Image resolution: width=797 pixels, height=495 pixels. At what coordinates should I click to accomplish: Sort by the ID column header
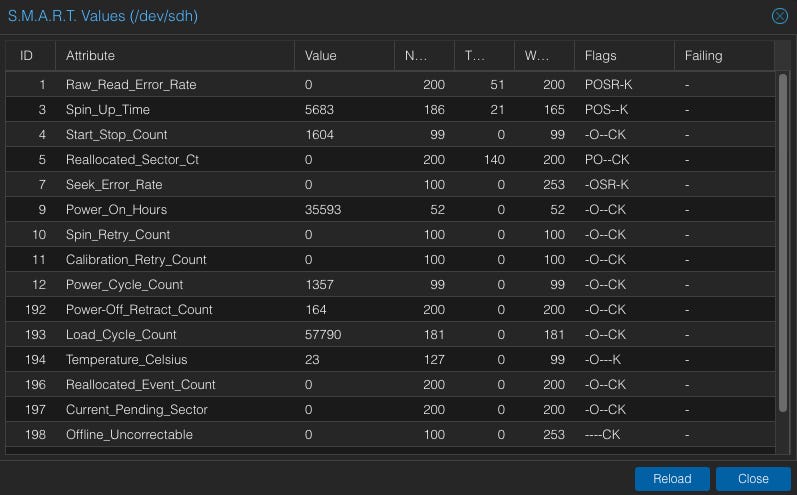tap(30, 55)
